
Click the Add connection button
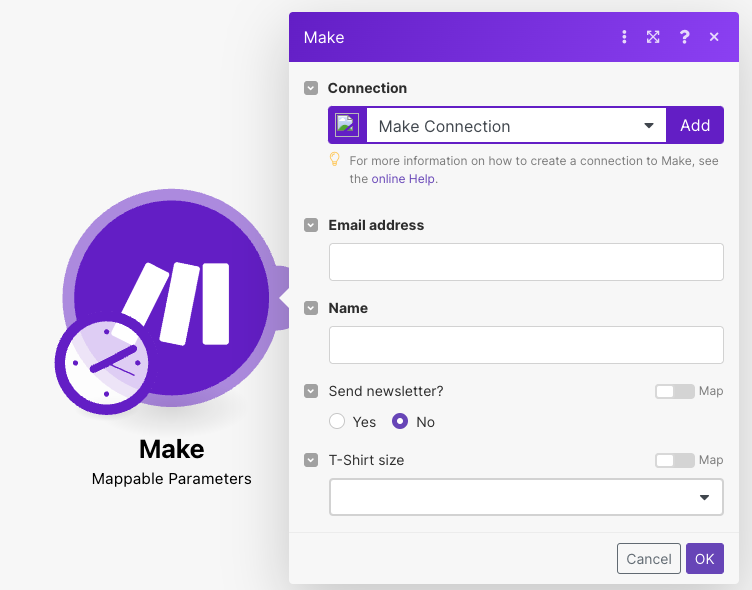click(695, 126)
